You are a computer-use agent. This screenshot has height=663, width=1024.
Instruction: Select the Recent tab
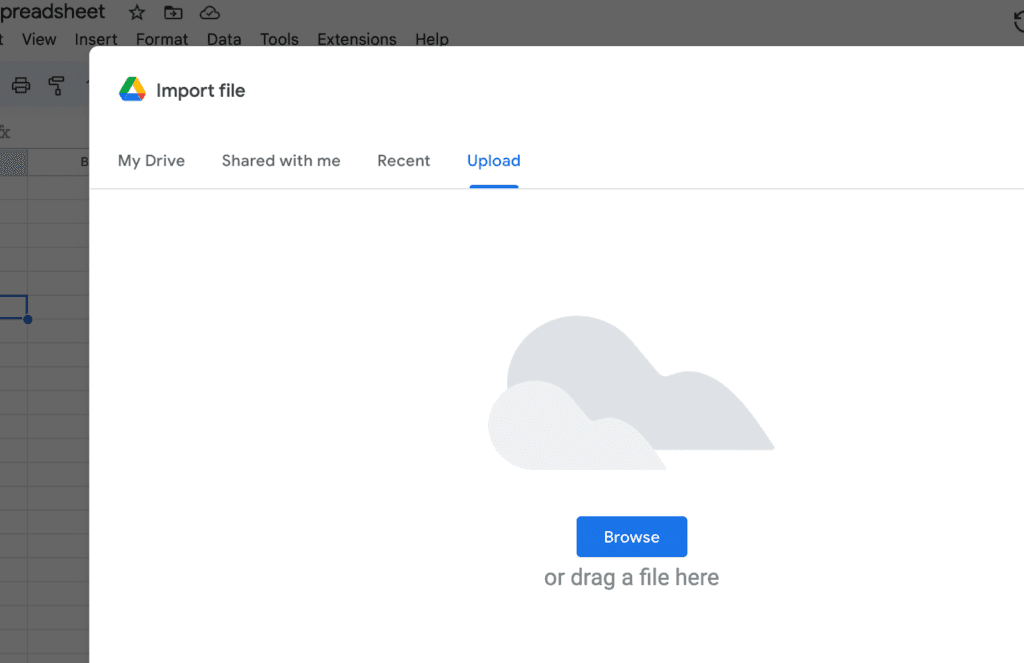403,160
